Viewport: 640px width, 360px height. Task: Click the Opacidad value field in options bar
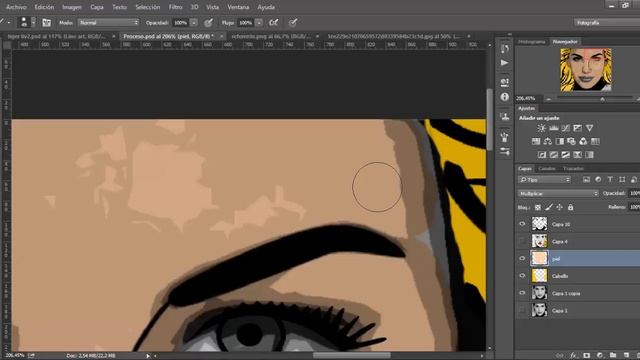click(x=181, y=23)
